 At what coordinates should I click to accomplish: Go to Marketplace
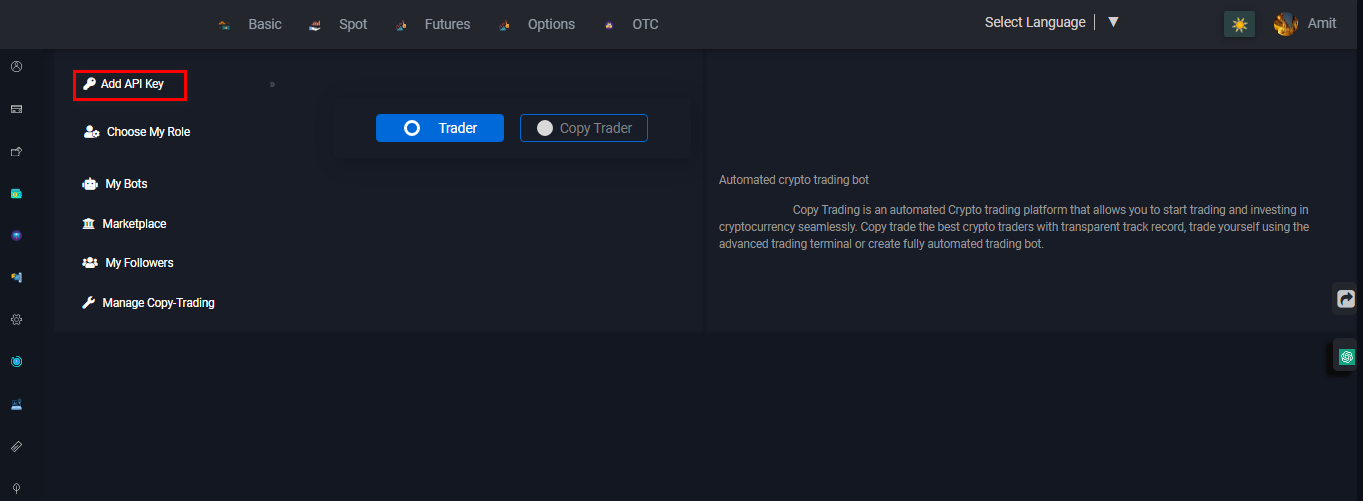[x=124, y=224]
